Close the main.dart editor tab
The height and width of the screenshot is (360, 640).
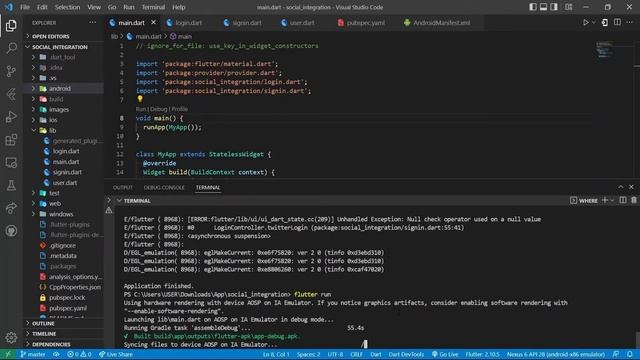(x=153, y=22)
